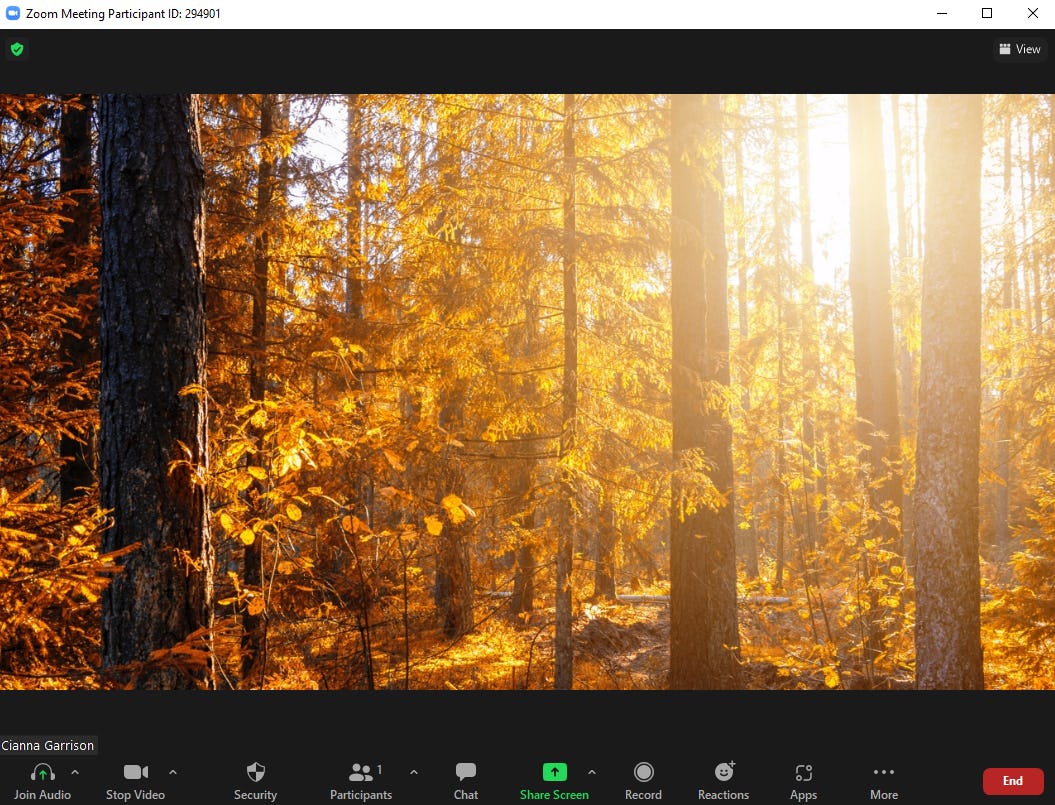The height and width of the screenshot is (805, 1055).
Task: Expand the Share Screen options chevron
Action: [592, 772]
